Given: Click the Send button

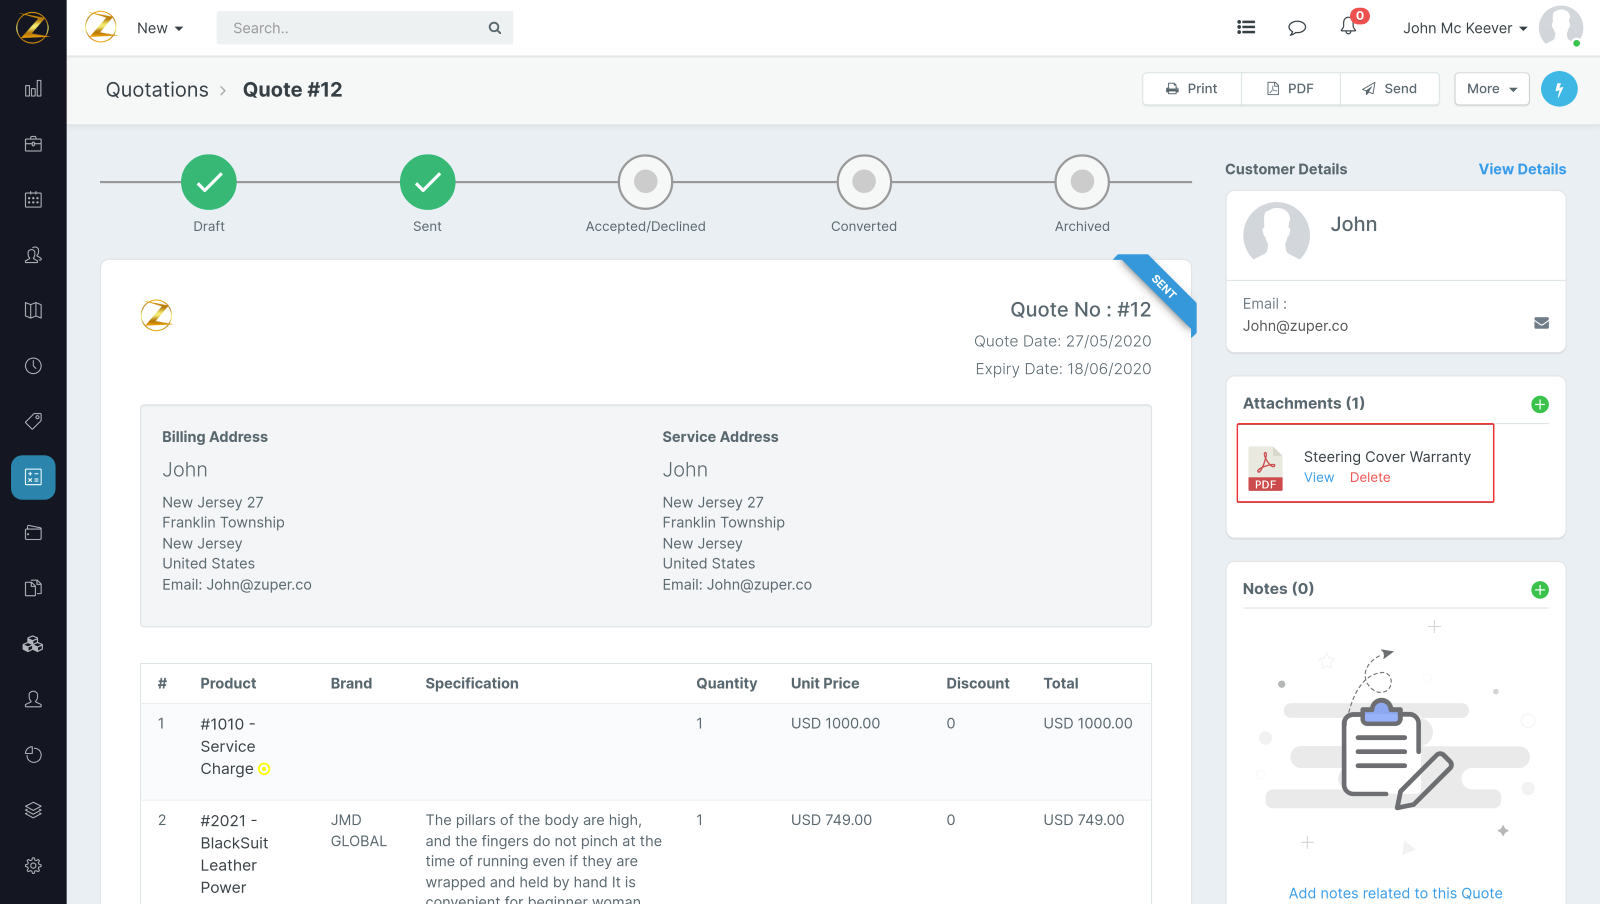Looking at the screenshot, I should (x=1389, y=89).
